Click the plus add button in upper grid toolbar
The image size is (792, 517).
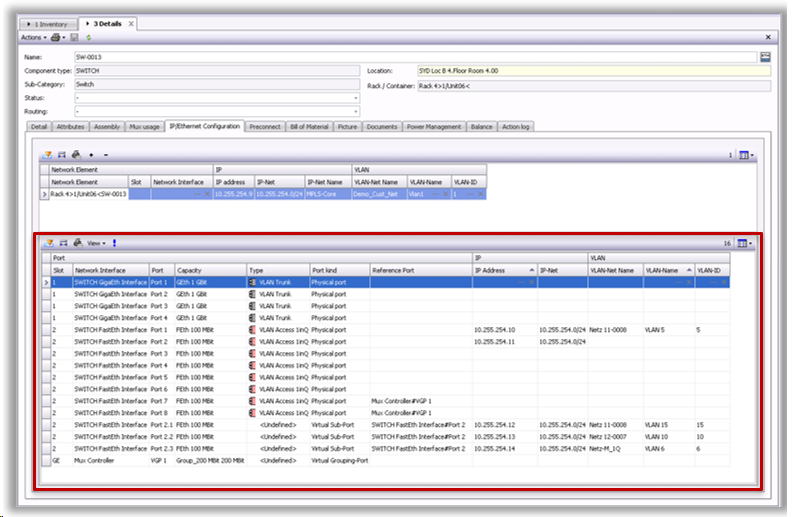tap(91, 155)
